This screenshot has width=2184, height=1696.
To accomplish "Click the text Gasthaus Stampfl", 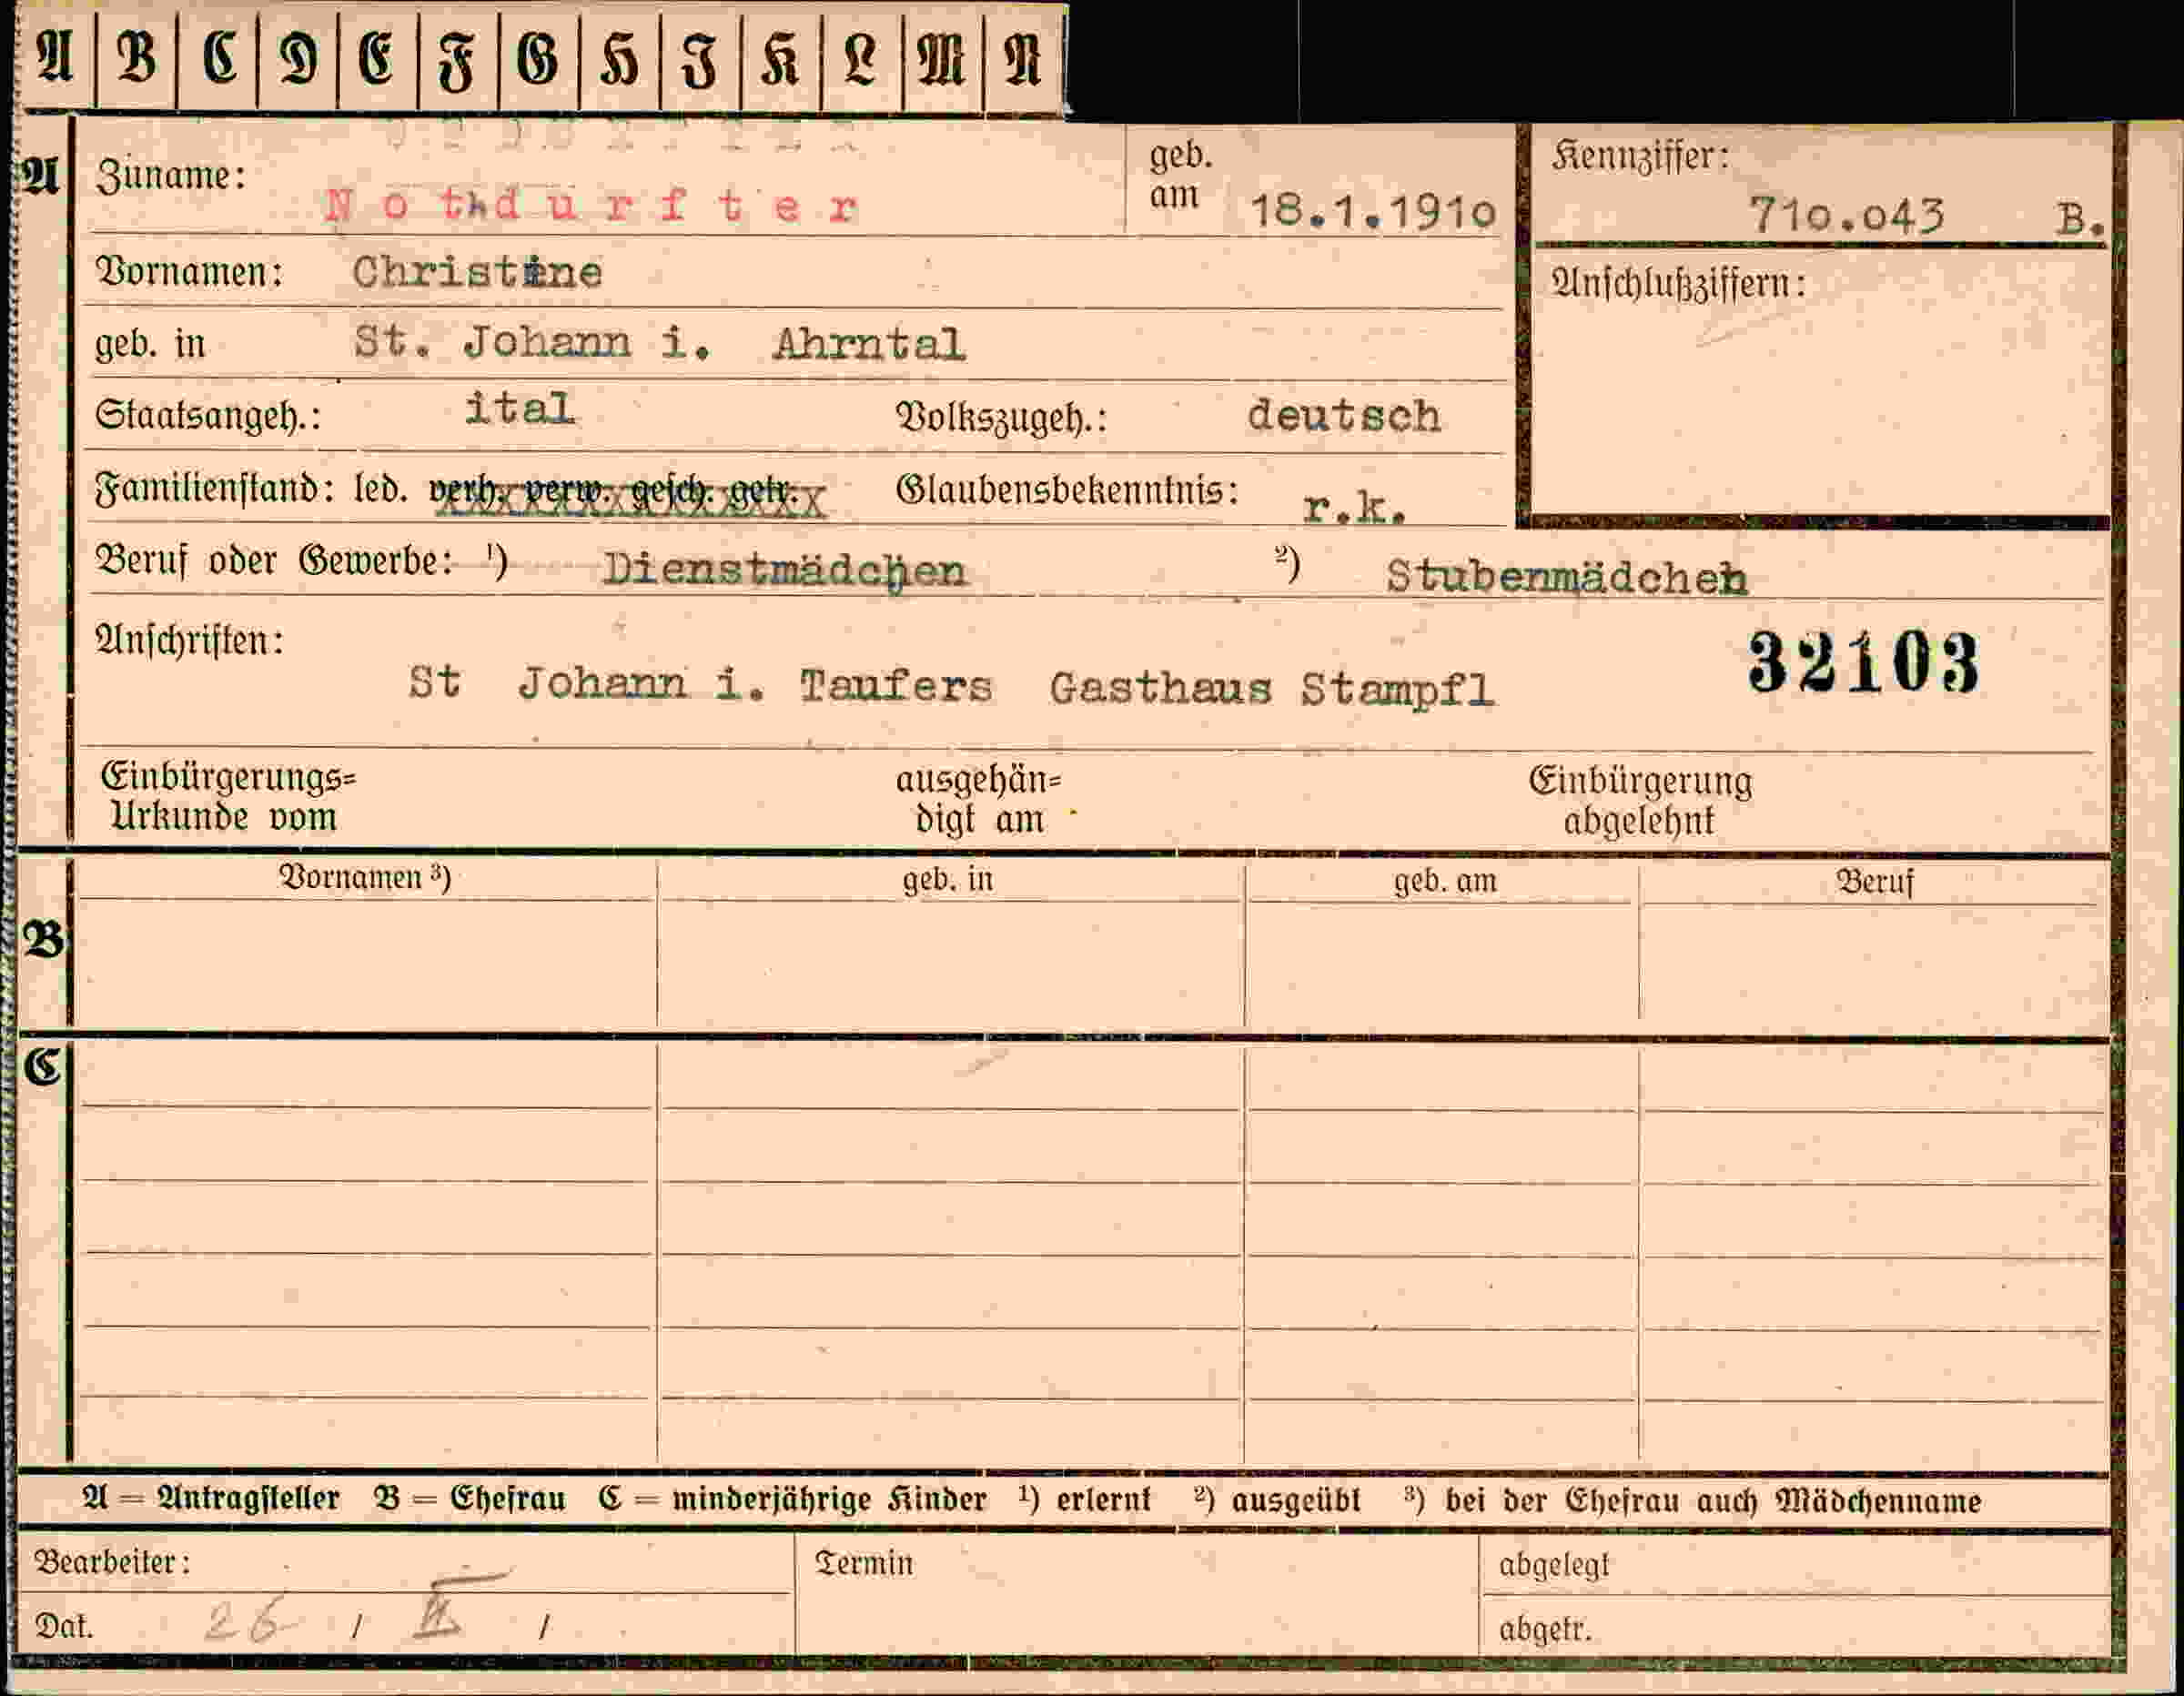I will click(1271, 689).
